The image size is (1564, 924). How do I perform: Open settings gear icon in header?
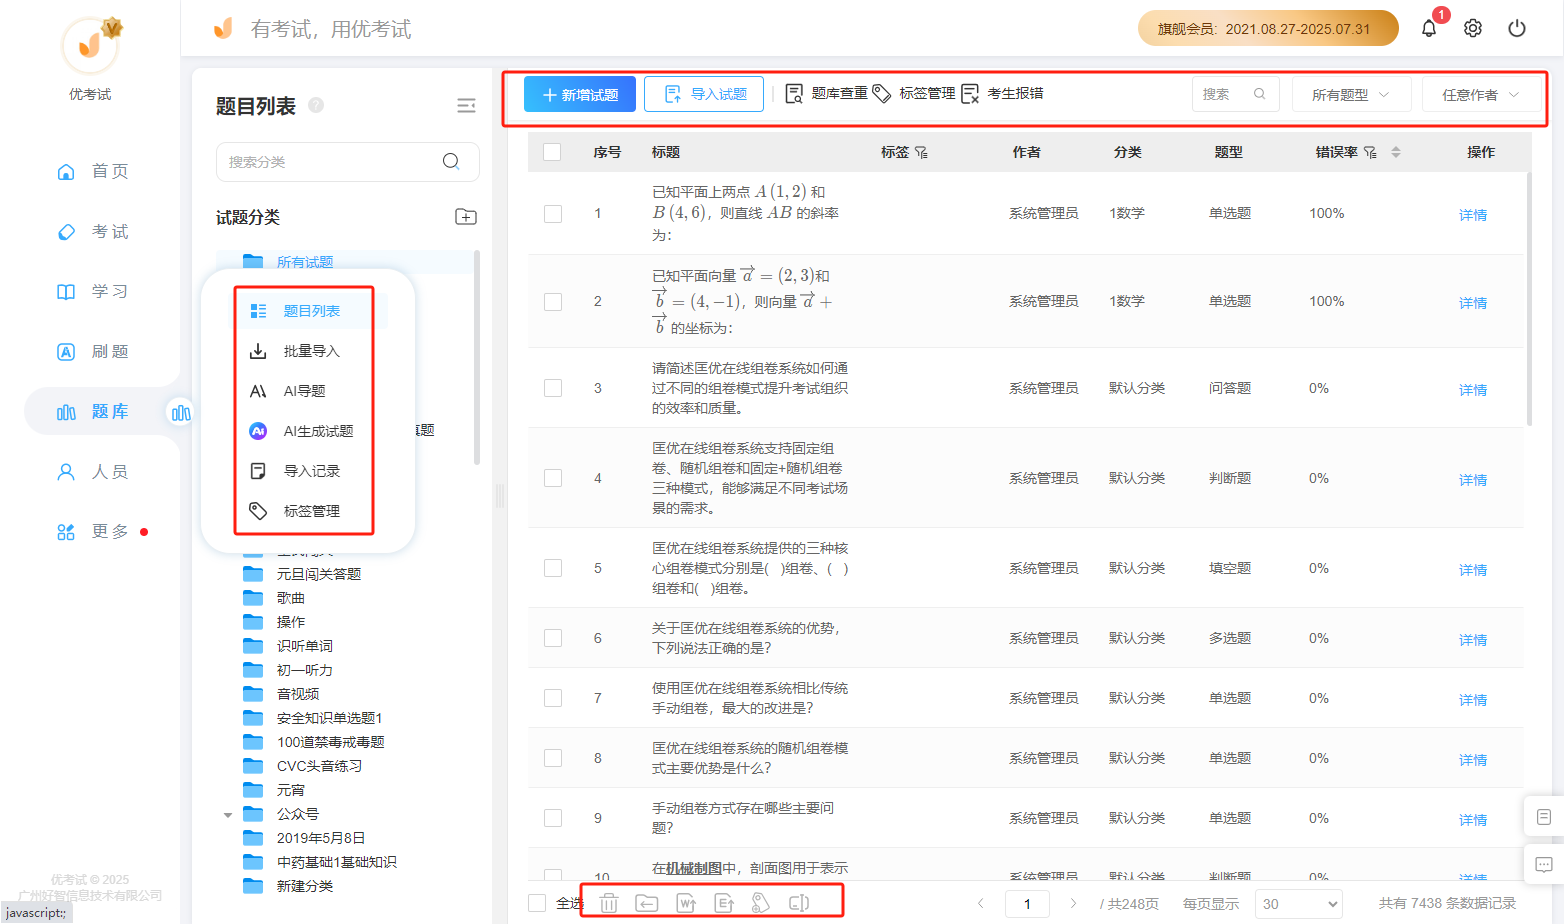pos(1473,28)
